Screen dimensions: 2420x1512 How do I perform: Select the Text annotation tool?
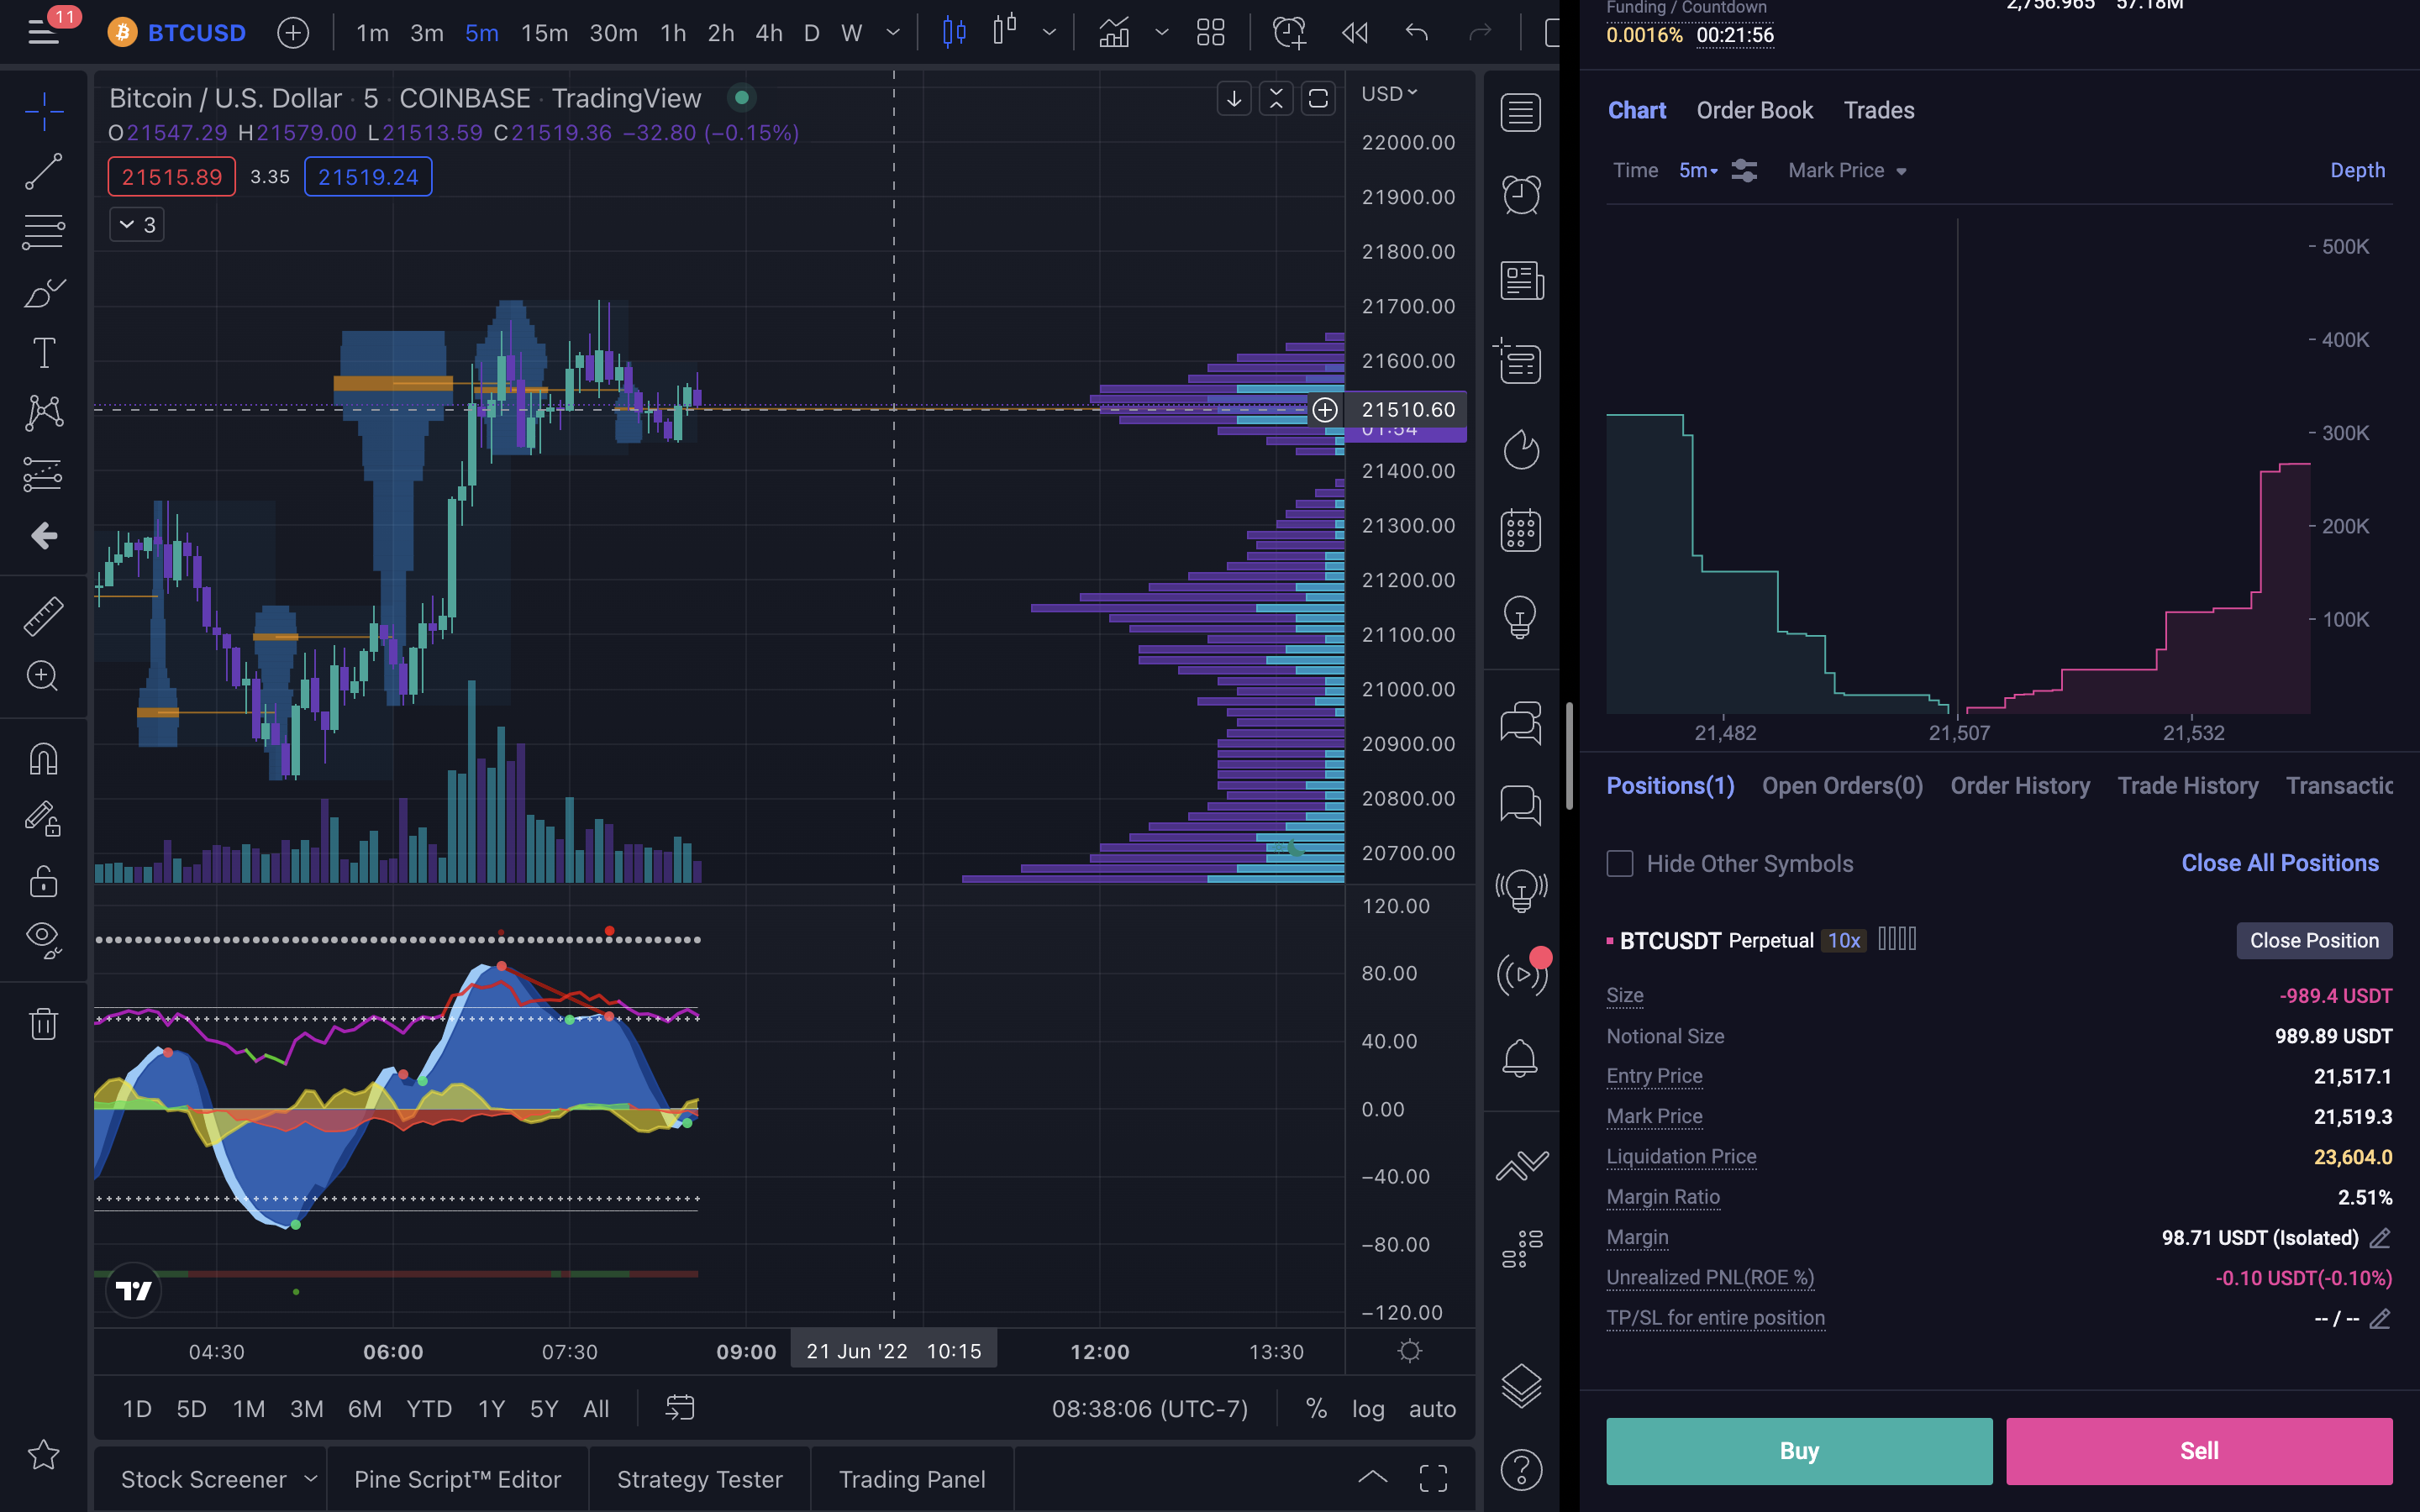click(44, 353)
